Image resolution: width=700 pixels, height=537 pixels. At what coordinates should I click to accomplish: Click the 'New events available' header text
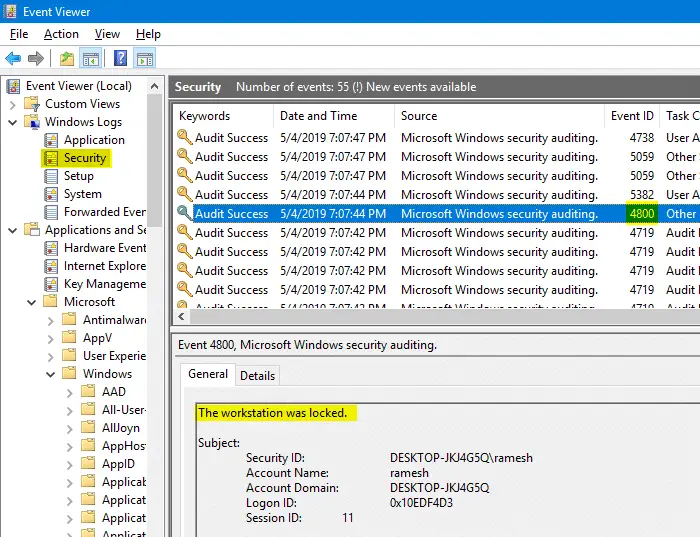point(421,87)
